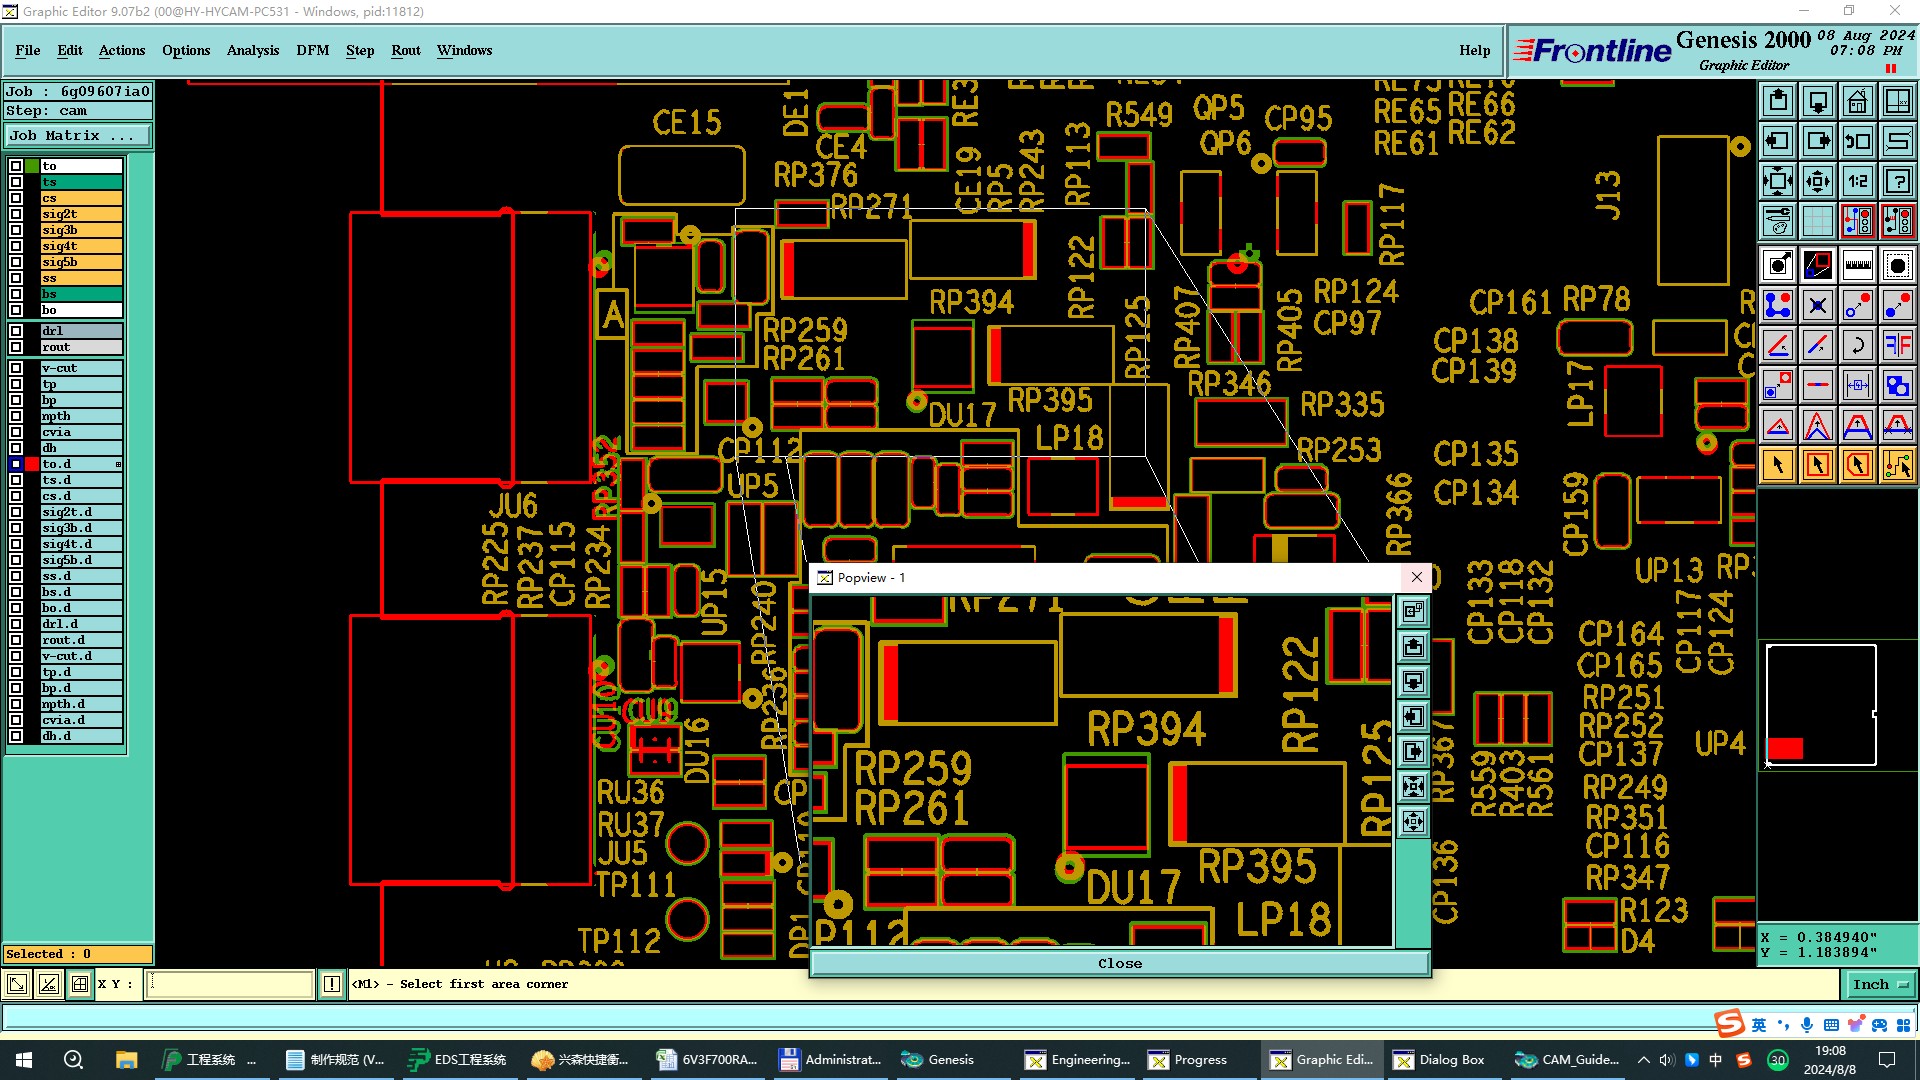Click the 1:2 zoom scale icon
1920x1080 pixels.
[x=1857, y=181]
